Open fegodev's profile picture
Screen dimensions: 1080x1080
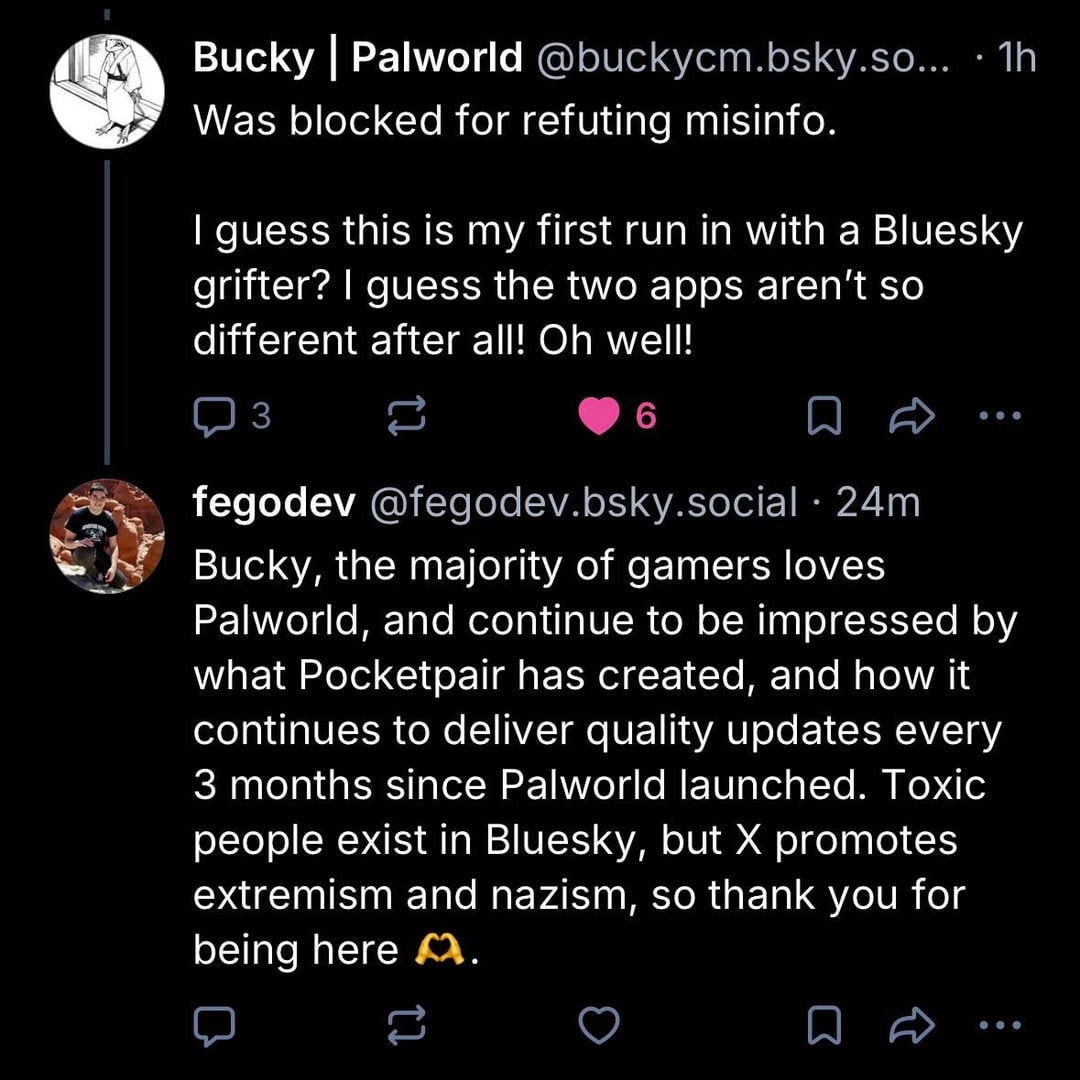tap(107, 536)
